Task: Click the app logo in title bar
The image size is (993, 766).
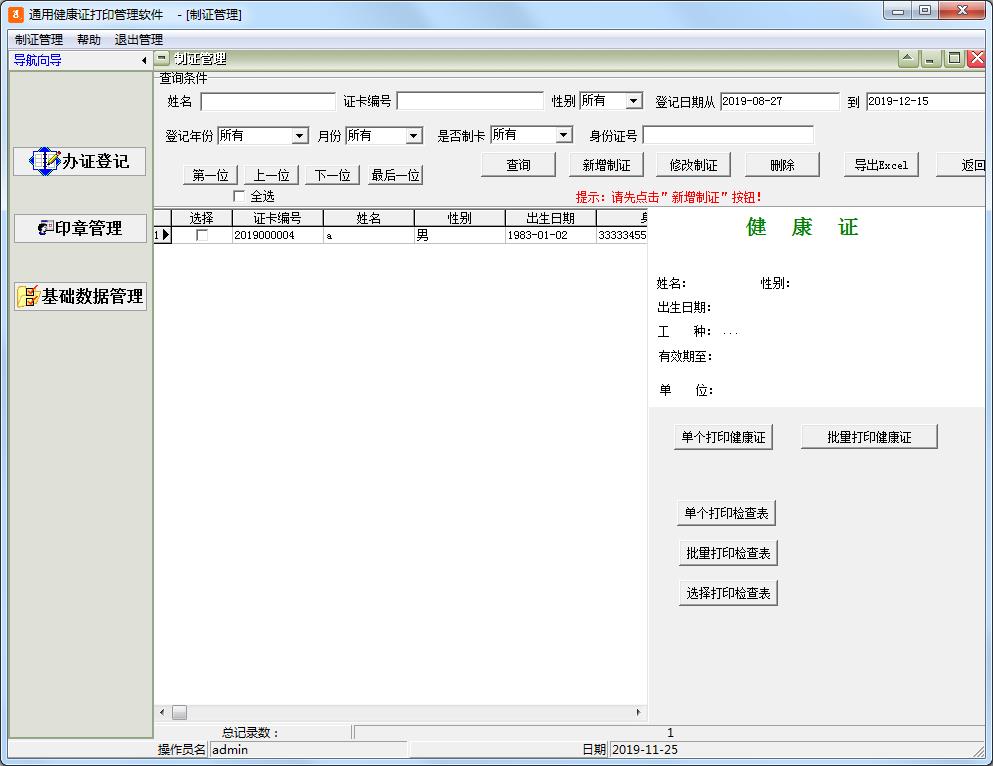Action: tap(15, 15)
